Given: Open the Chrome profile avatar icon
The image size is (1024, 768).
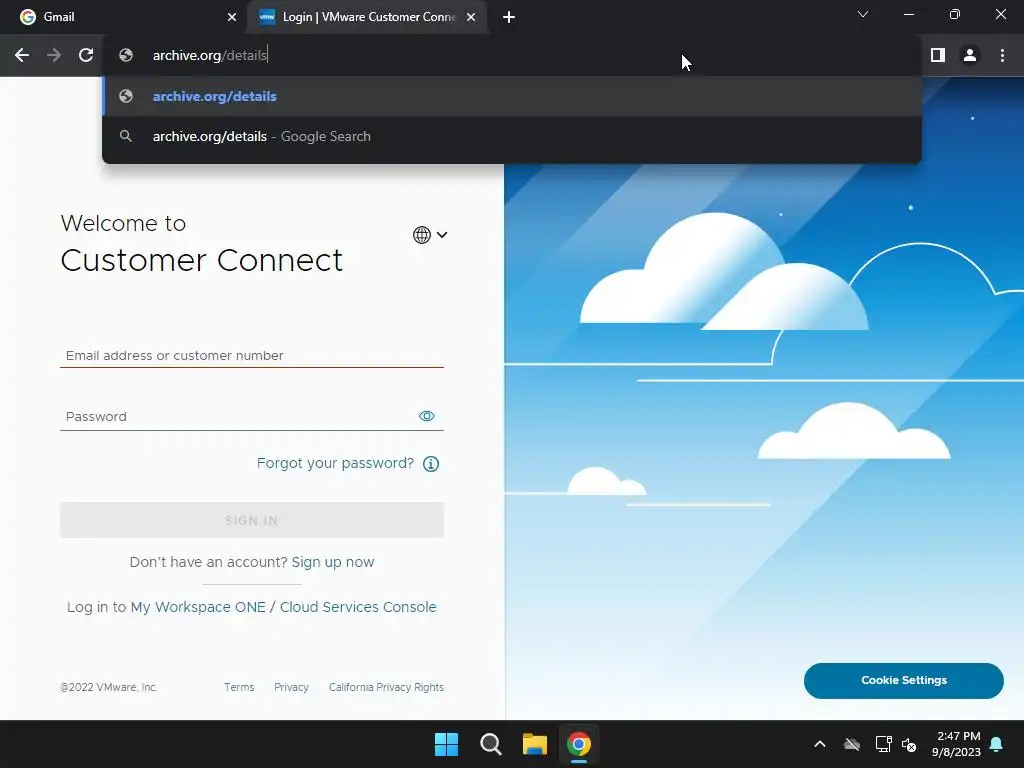Looking at the screenshot, I should coord(970,56).
